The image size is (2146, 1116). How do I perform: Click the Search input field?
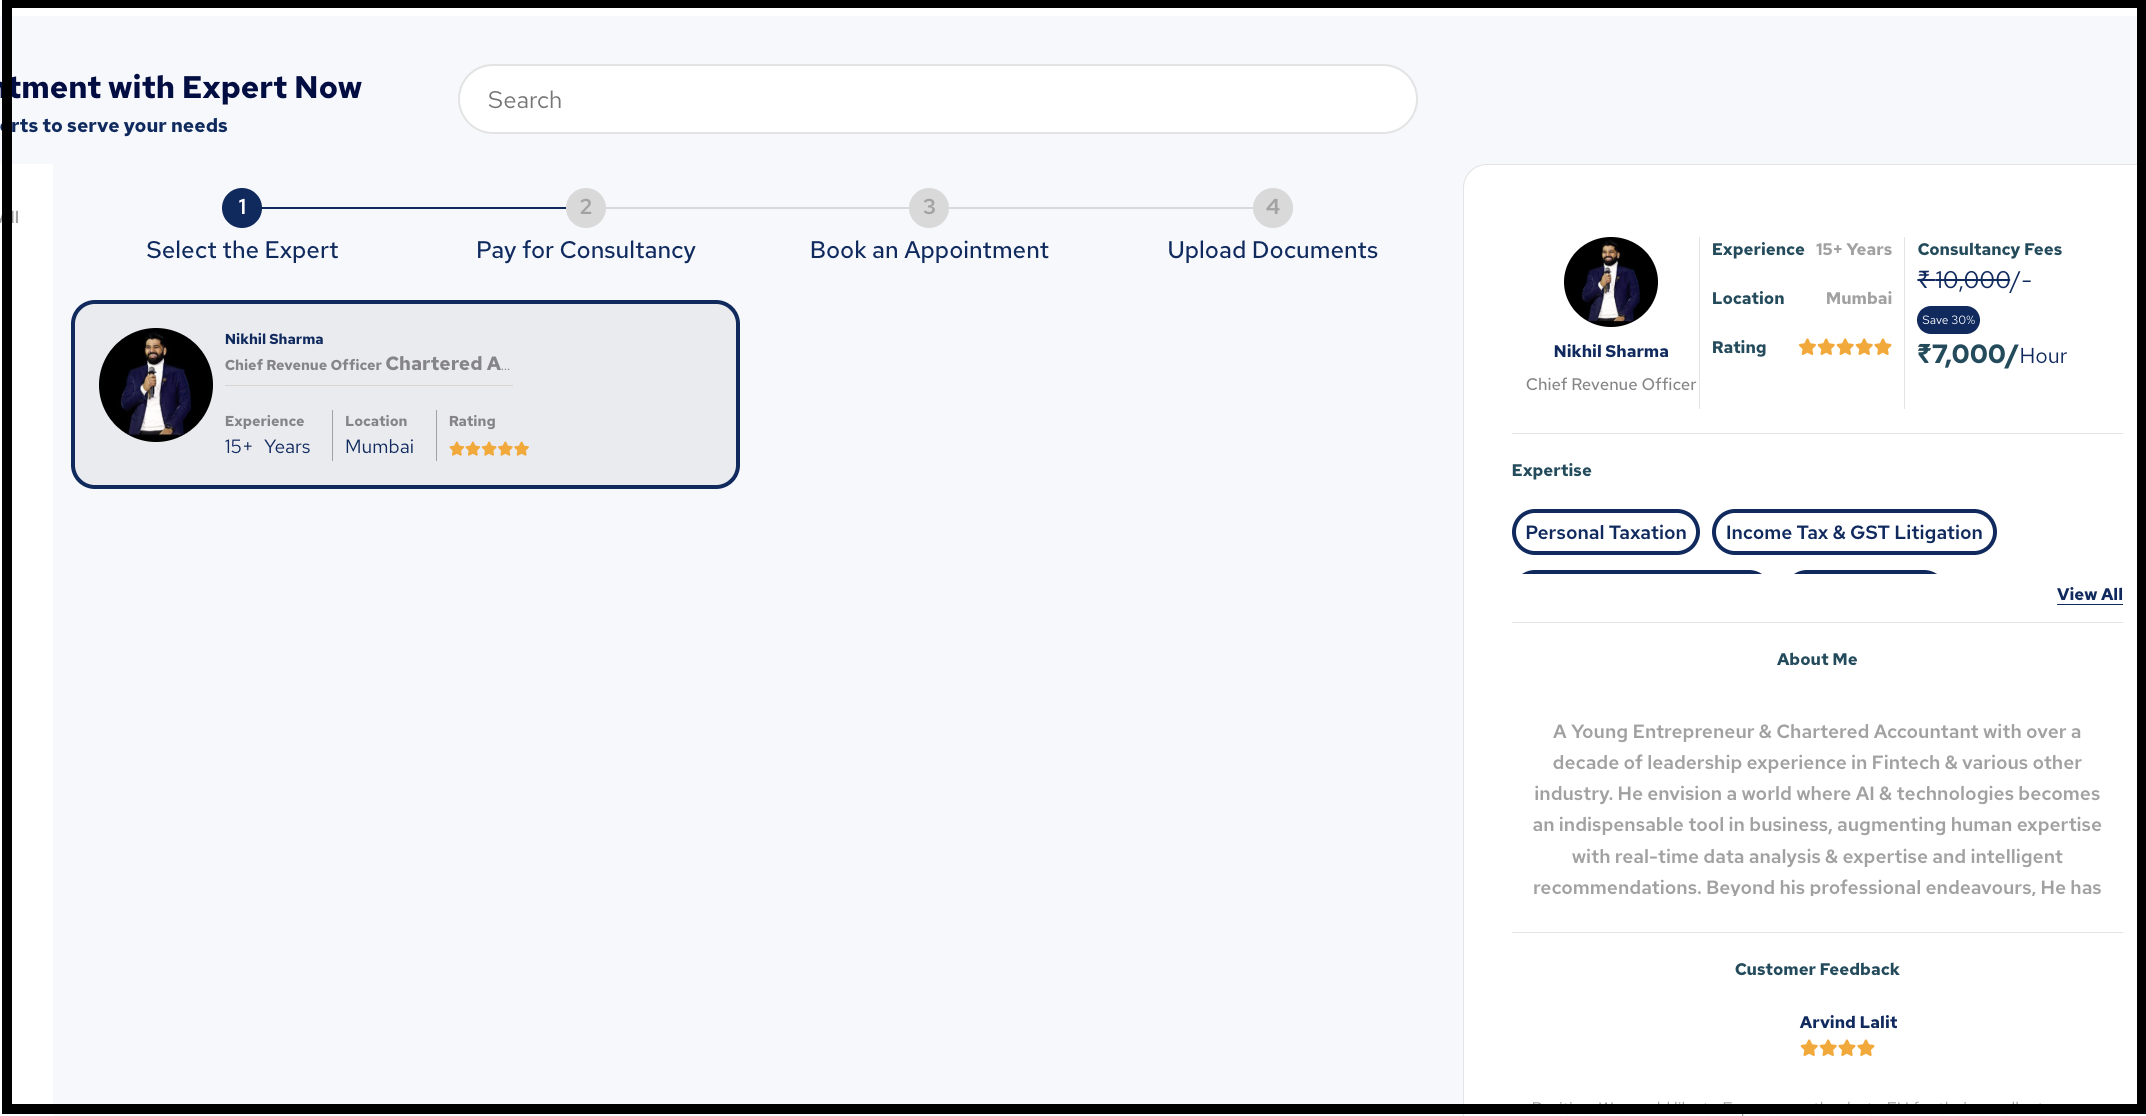click(937, 99)
